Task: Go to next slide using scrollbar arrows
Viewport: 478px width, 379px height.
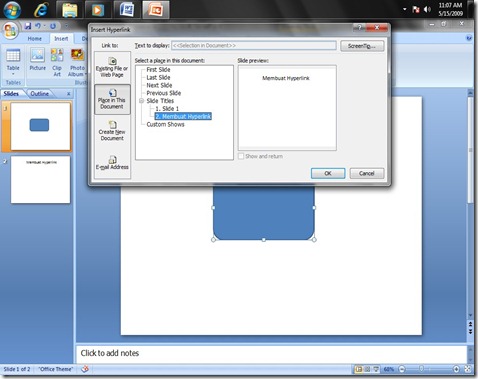Action: tap(470, 332)
